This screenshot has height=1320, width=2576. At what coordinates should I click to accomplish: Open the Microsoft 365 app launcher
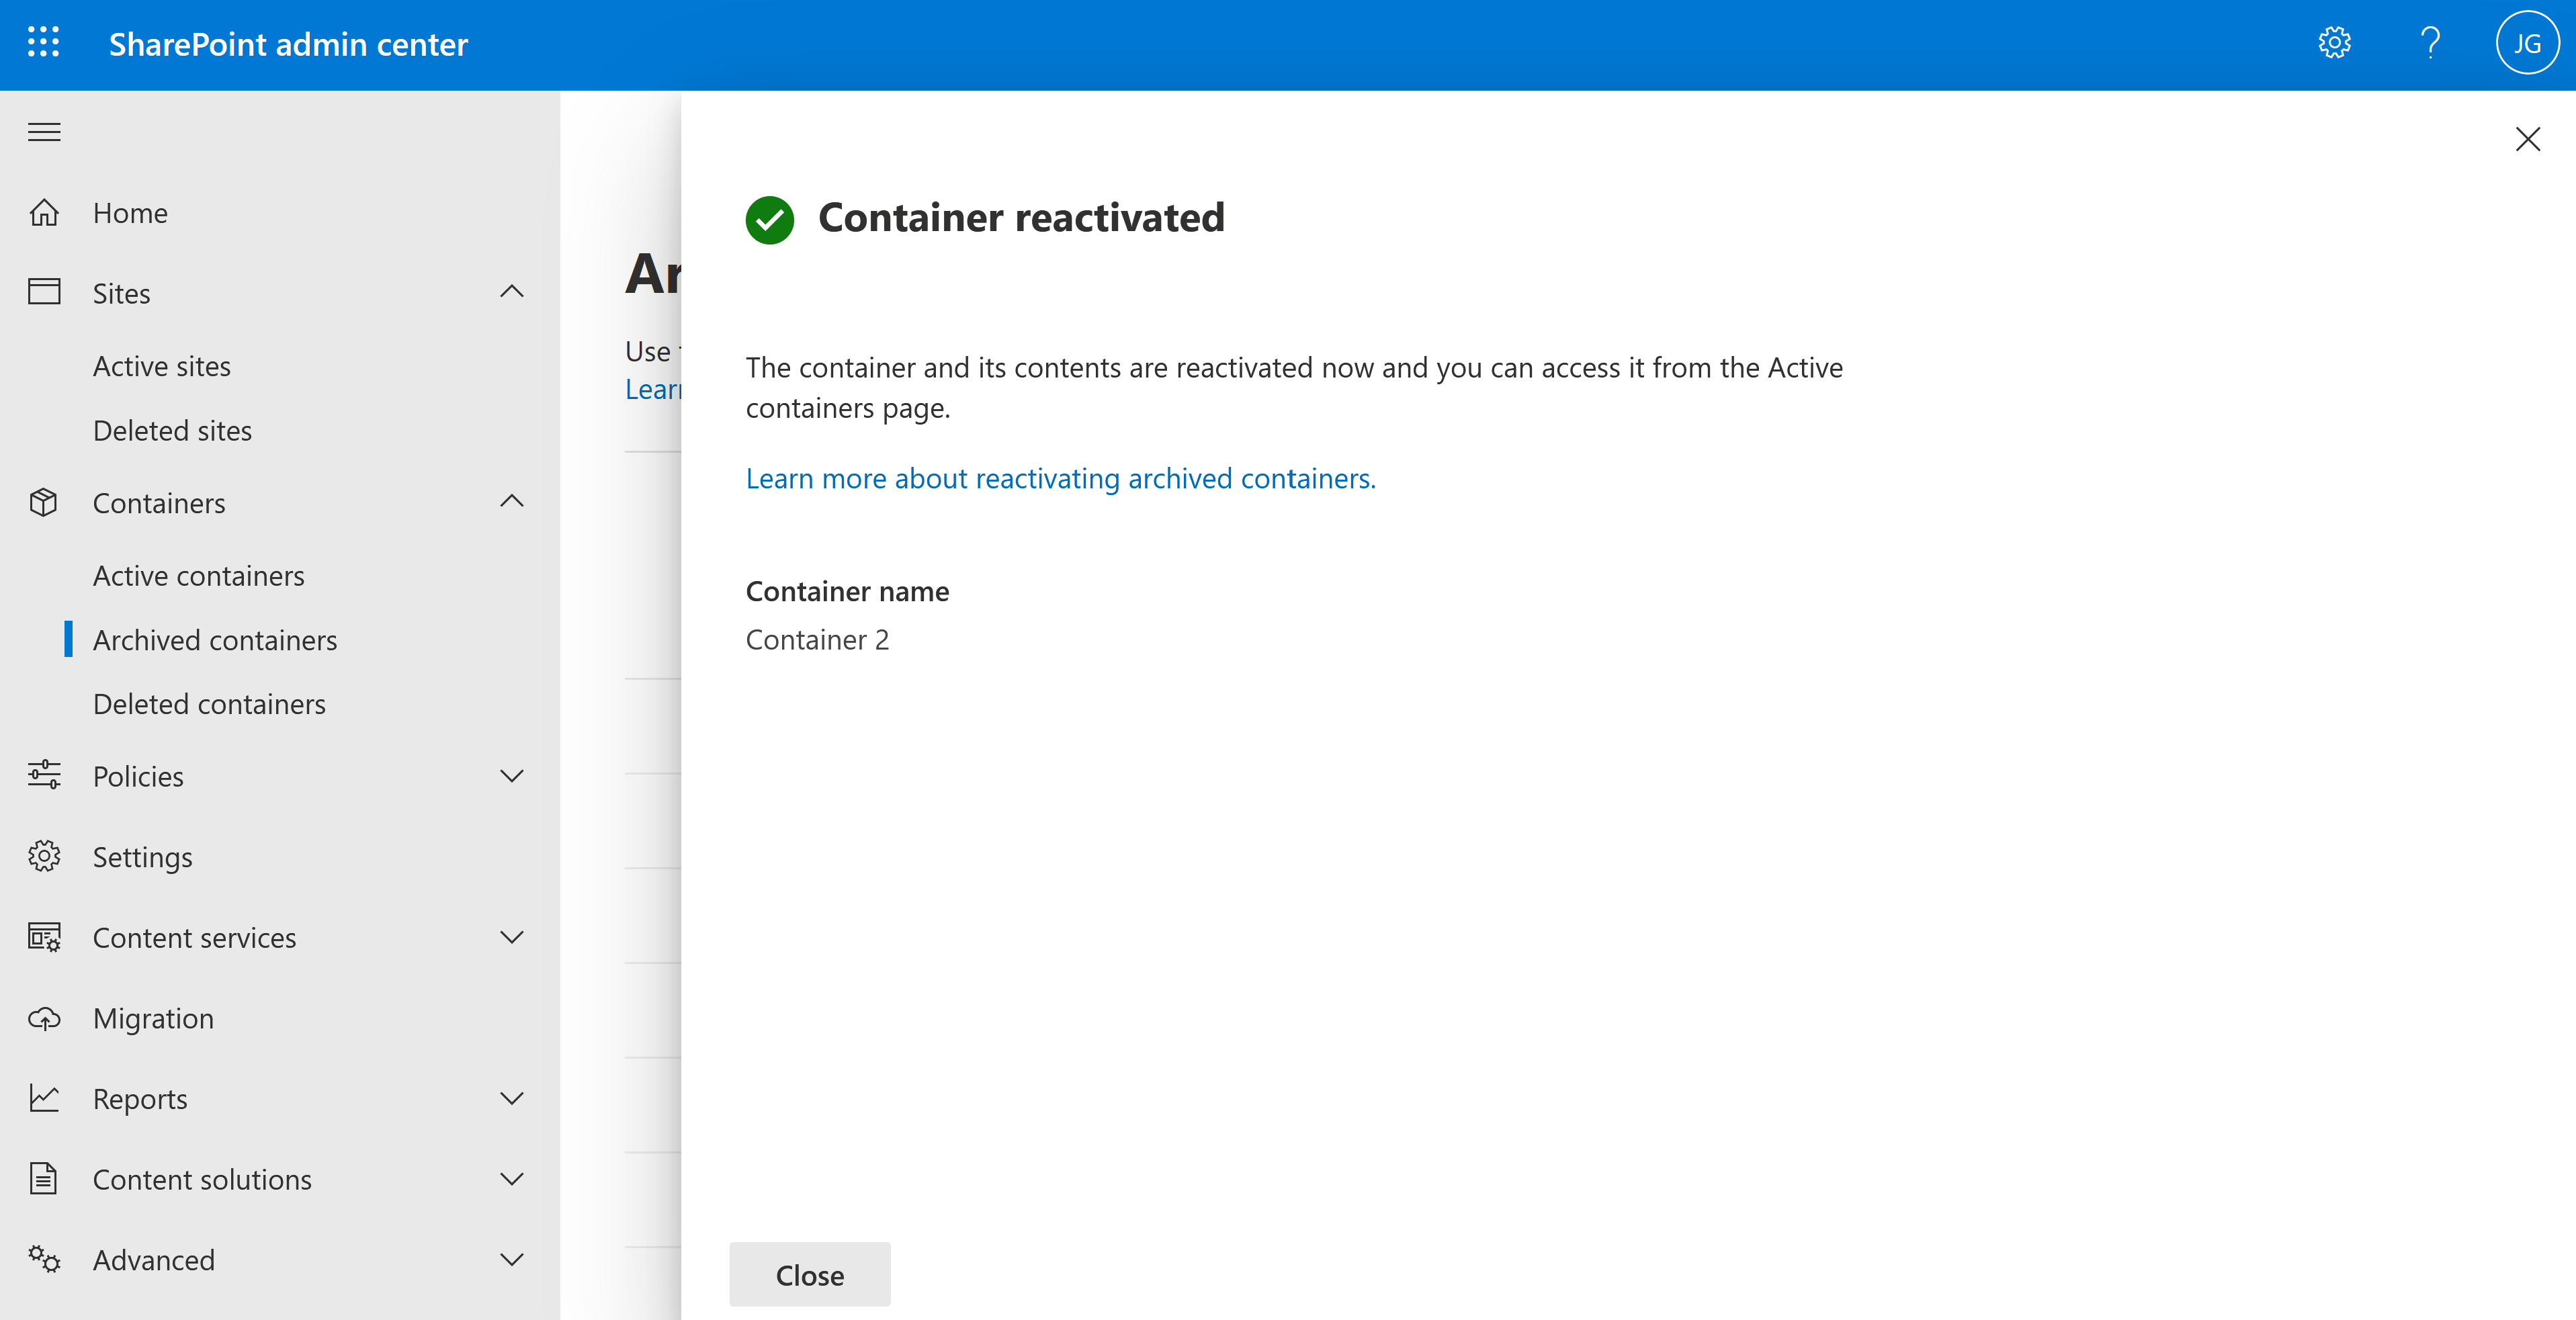tap(43, 43)
